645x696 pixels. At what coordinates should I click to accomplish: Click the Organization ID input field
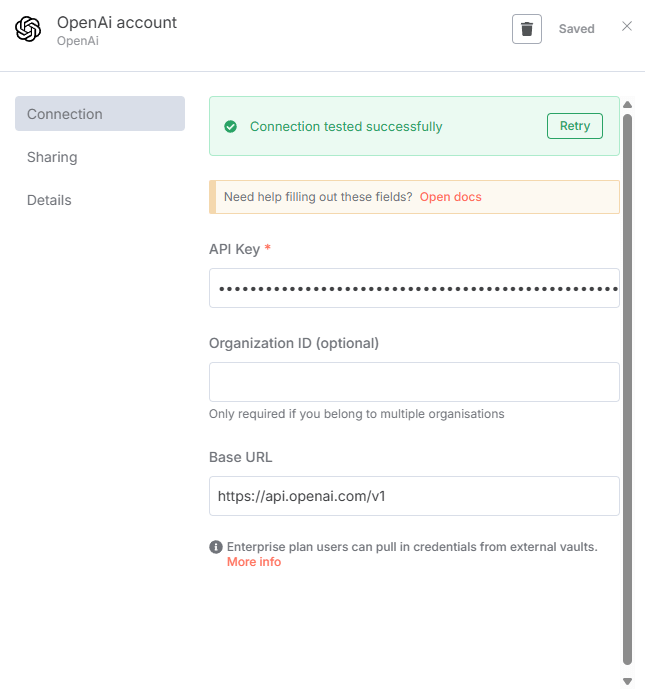[414, 382]
